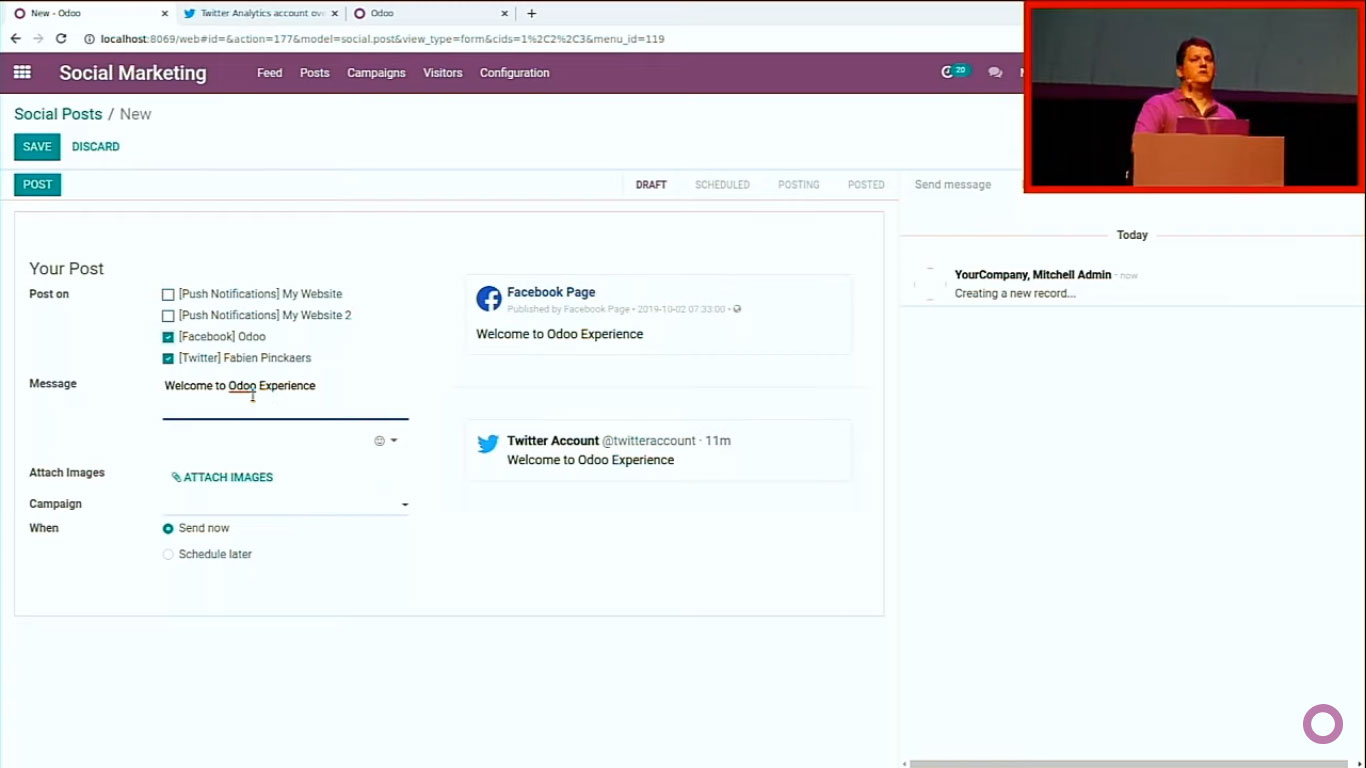The height and width of the screenshot is (768, 1366).
Task: Click the site info icon in the address bar
Action: tap(89, 39)
